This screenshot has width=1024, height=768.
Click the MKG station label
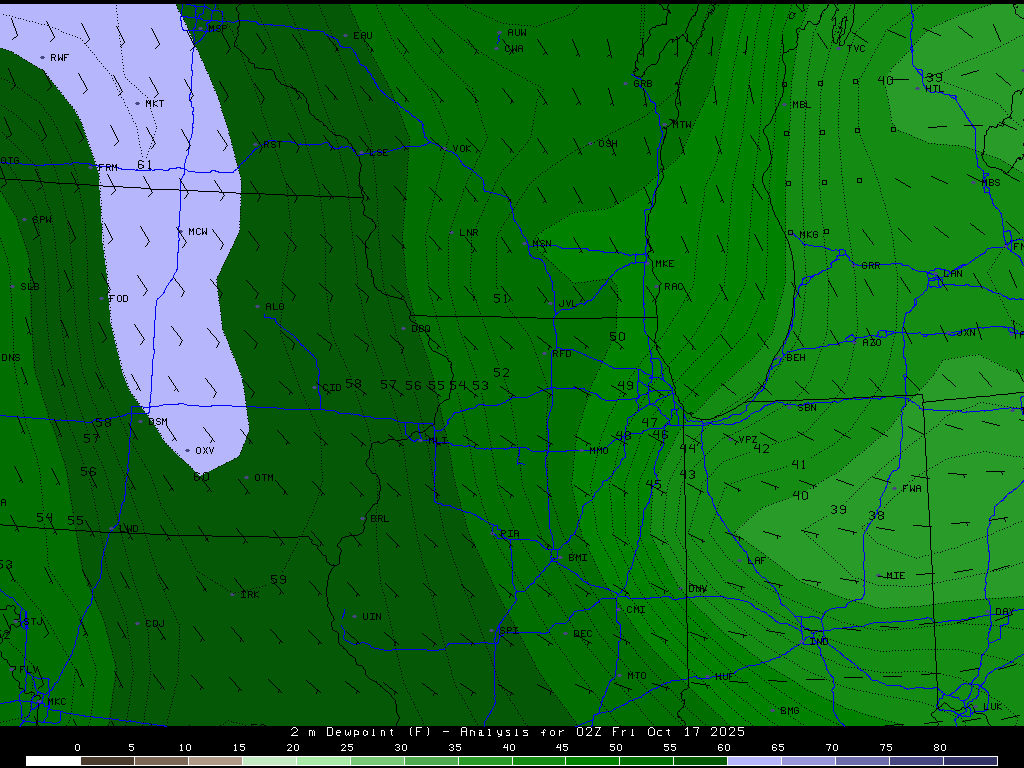point(808,234)
